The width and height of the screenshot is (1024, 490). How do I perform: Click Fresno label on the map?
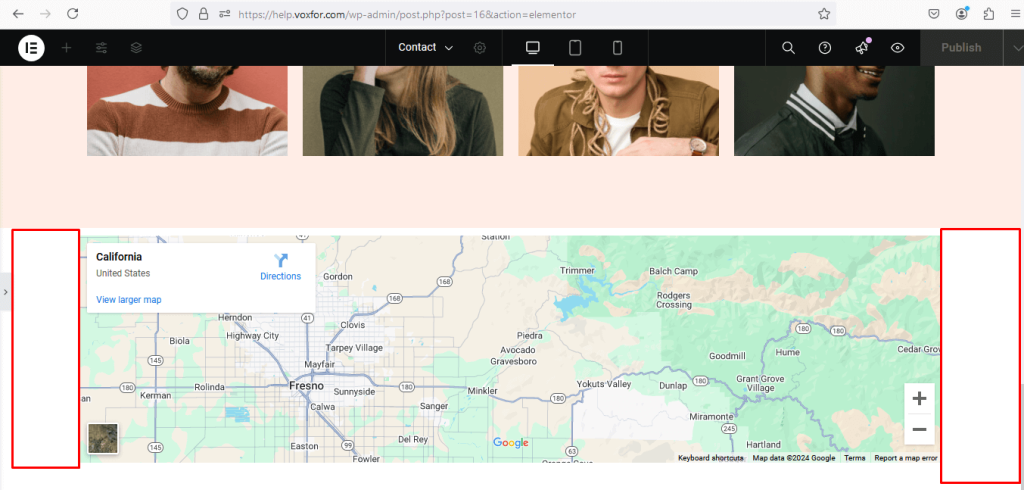pyautogui.click(x=306, y=386)
